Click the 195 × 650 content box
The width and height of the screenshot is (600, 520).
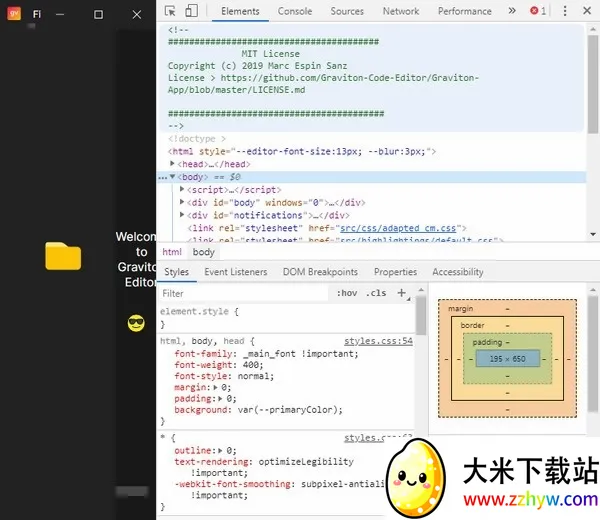507,359
